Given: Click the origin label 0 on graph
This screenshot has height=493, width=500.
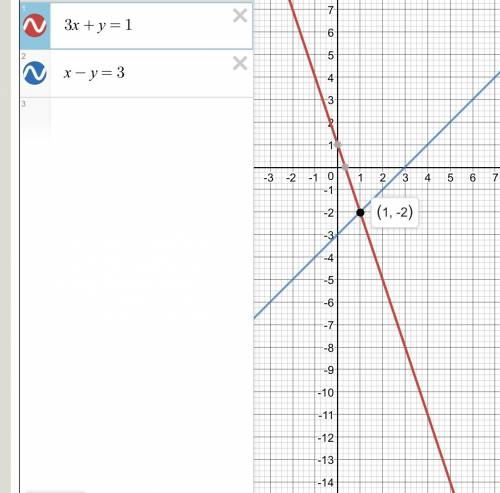Looking at the screenshot, I should pos(330,177).
